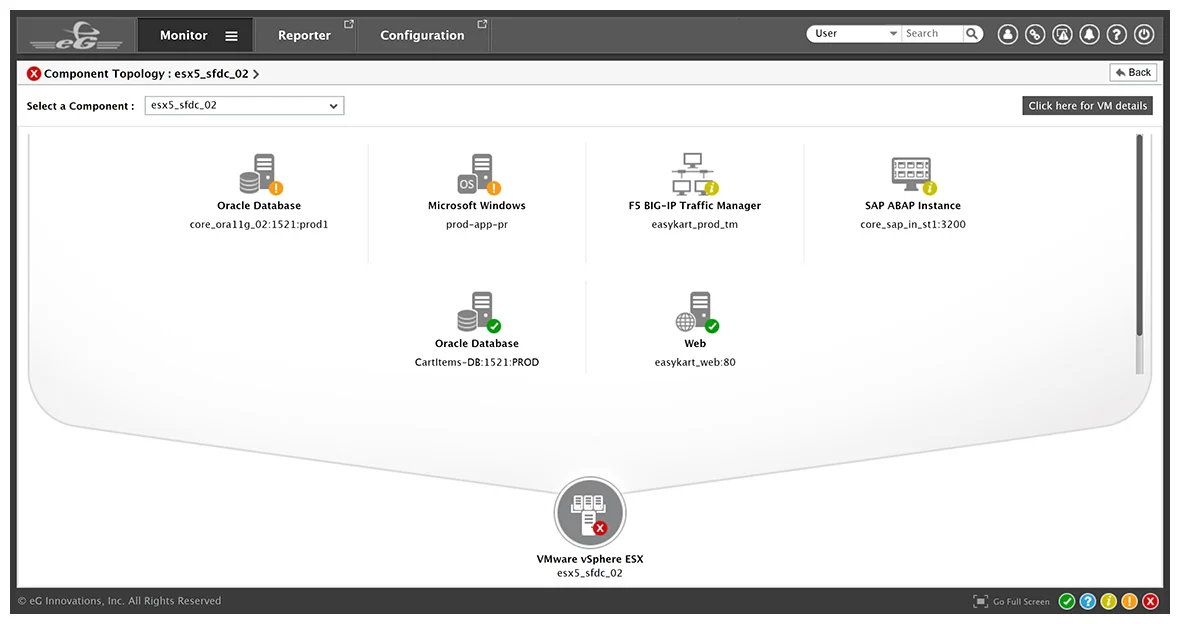The width and height of the screenshot is (1180, 624).
Task: Click the easykart_prod_tm label
Action: click(695, 224)
